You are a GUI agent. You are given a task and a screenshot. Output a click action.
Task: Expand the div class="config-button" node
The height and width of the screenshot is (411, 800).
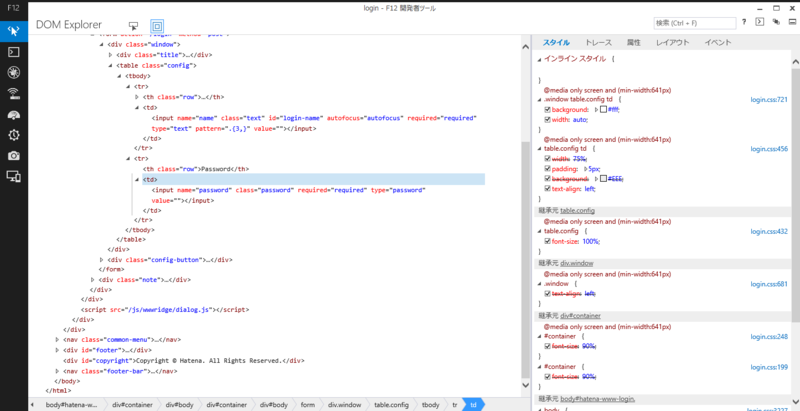102,260
